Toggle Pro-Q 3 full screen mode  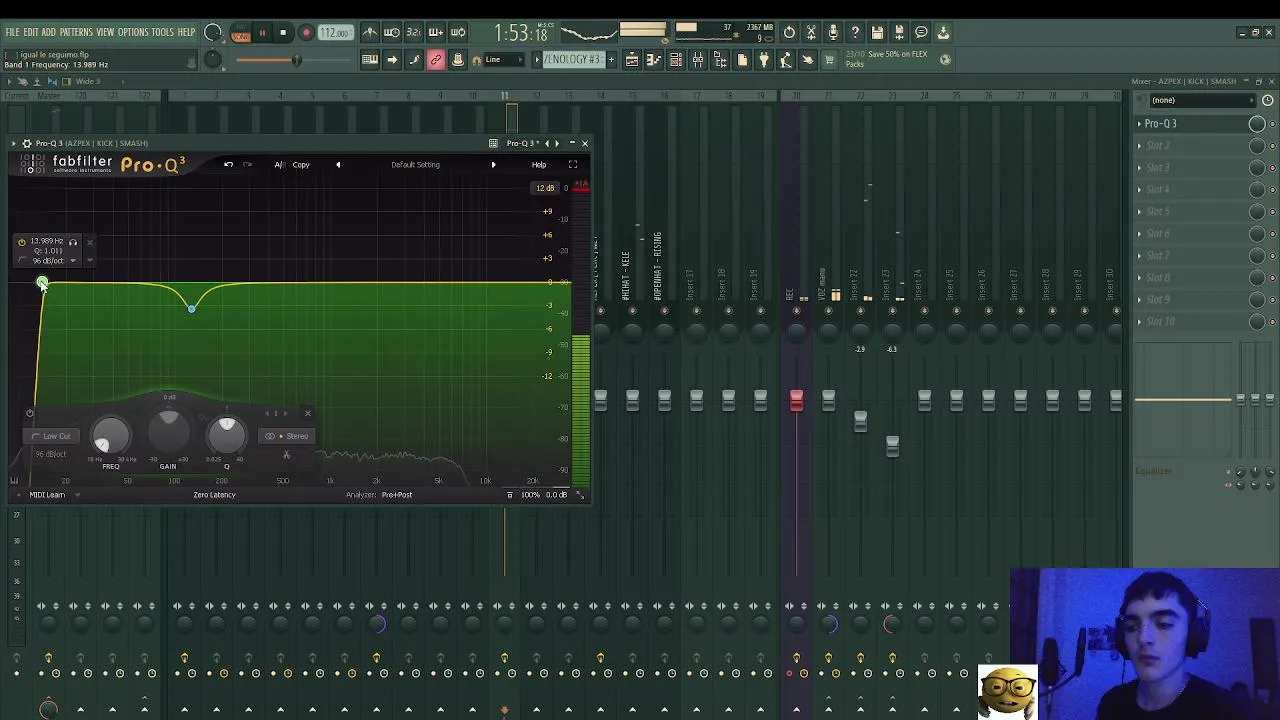(x=573, y=165)
